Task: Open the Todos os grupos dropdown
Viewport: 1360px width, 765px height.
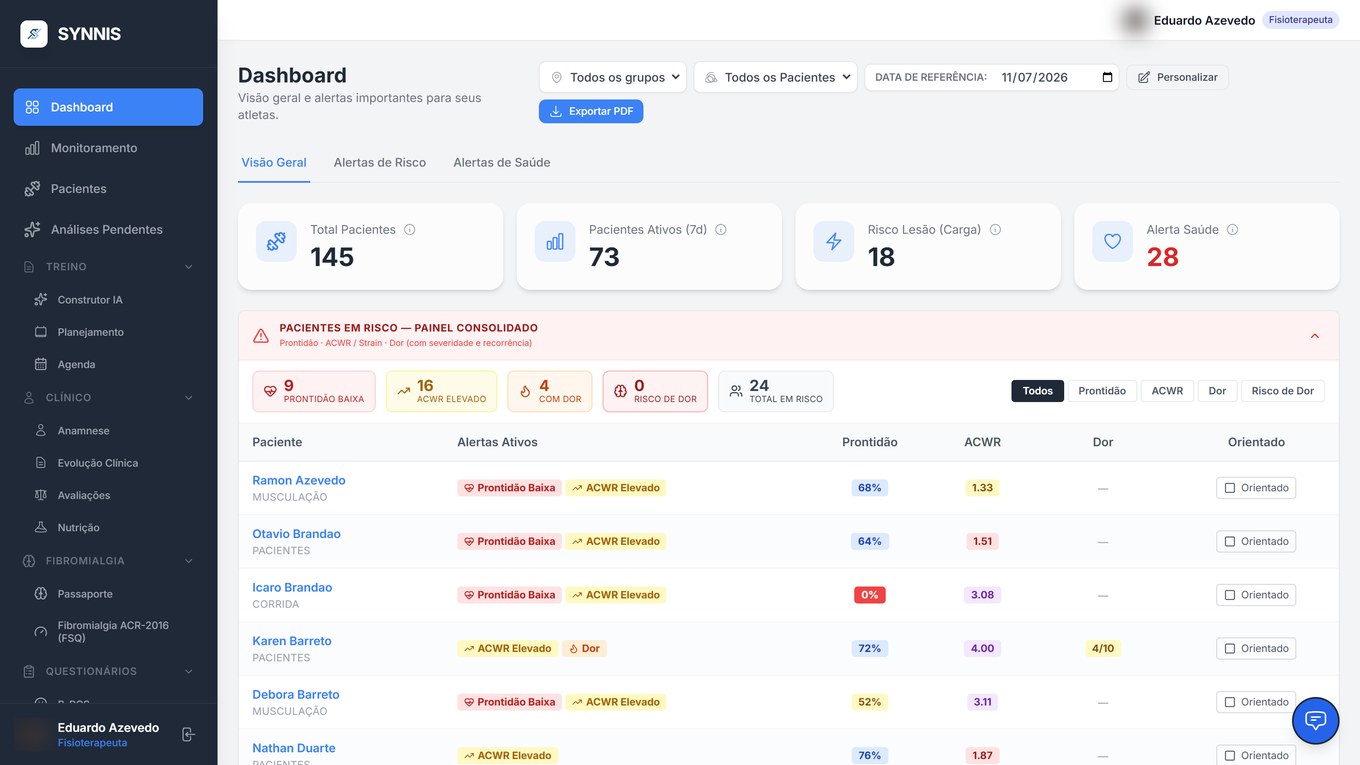Action: pyautogui.click(x=613, y=77)
